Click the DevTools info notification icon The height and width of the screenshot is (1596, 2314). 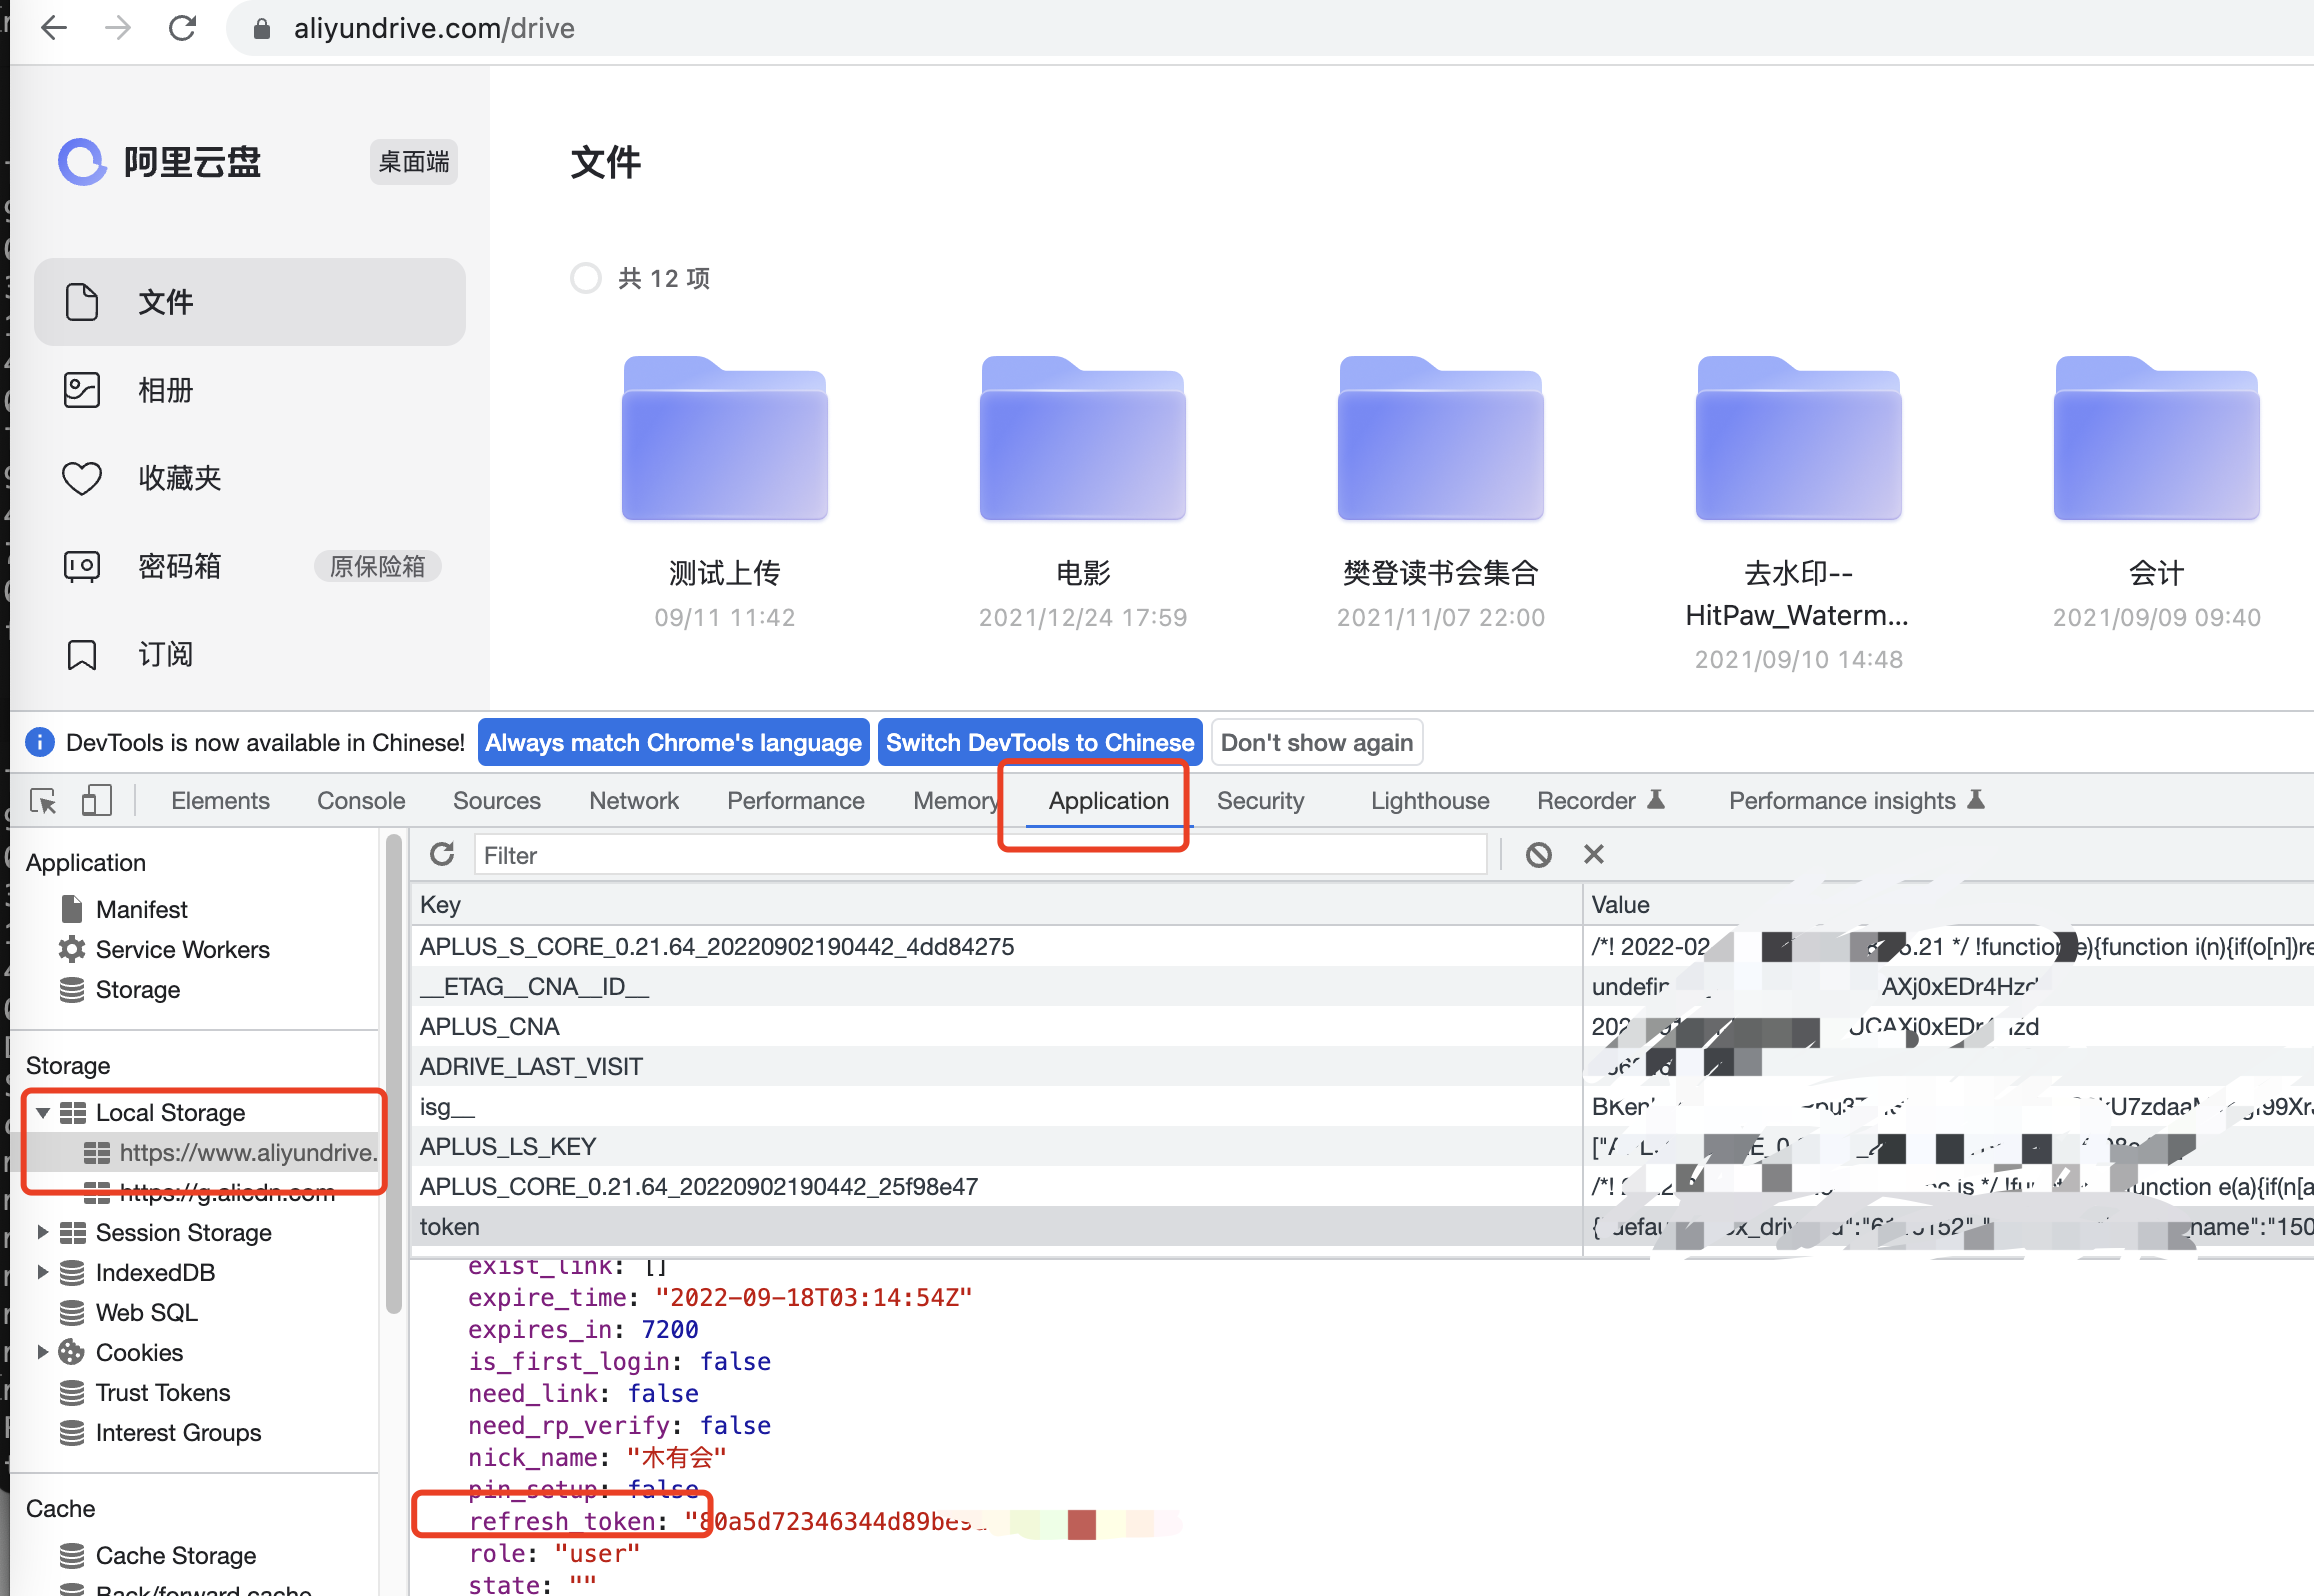coord(39,742)
